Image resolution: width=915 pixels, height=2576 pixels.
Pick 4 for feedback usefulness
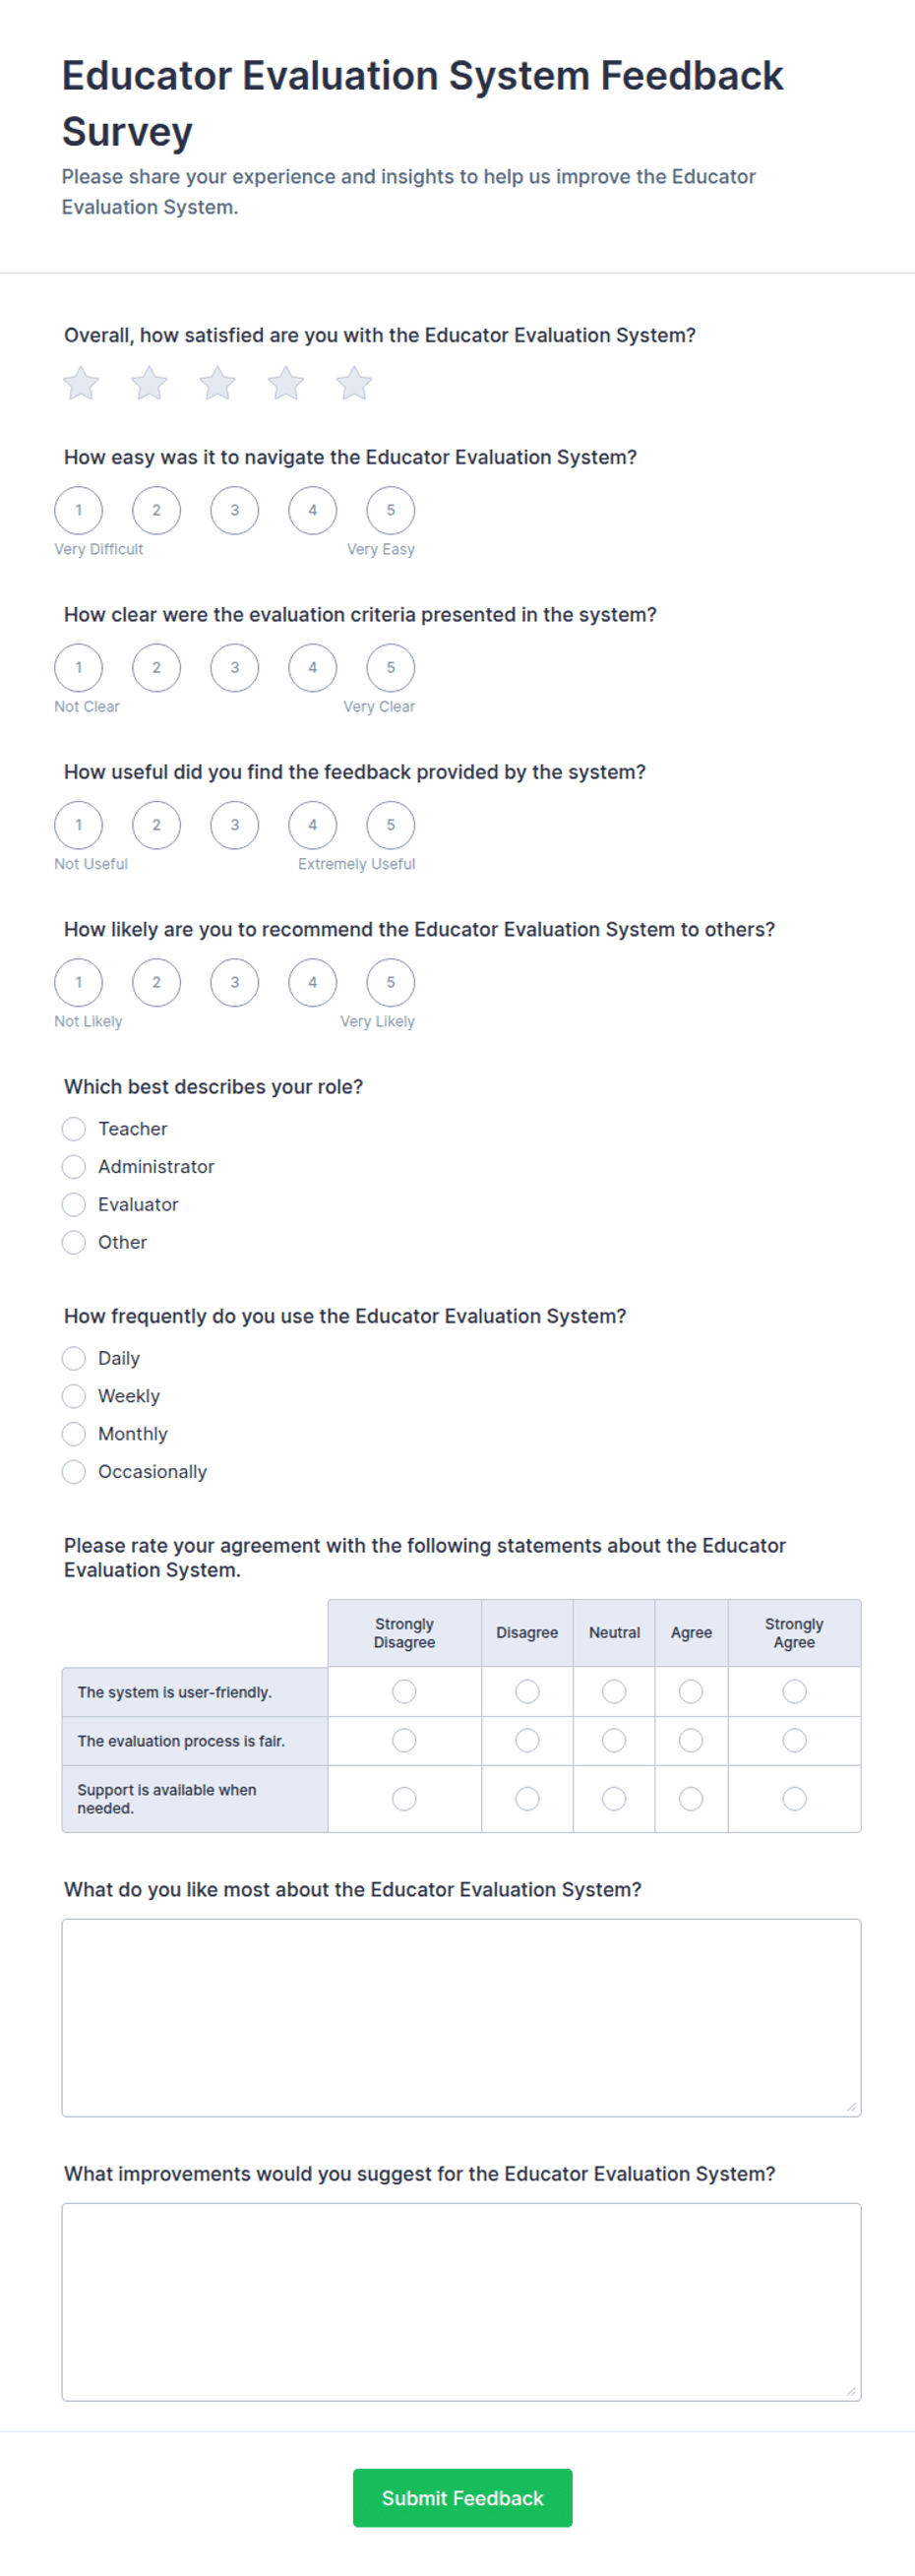click(313, 825)
